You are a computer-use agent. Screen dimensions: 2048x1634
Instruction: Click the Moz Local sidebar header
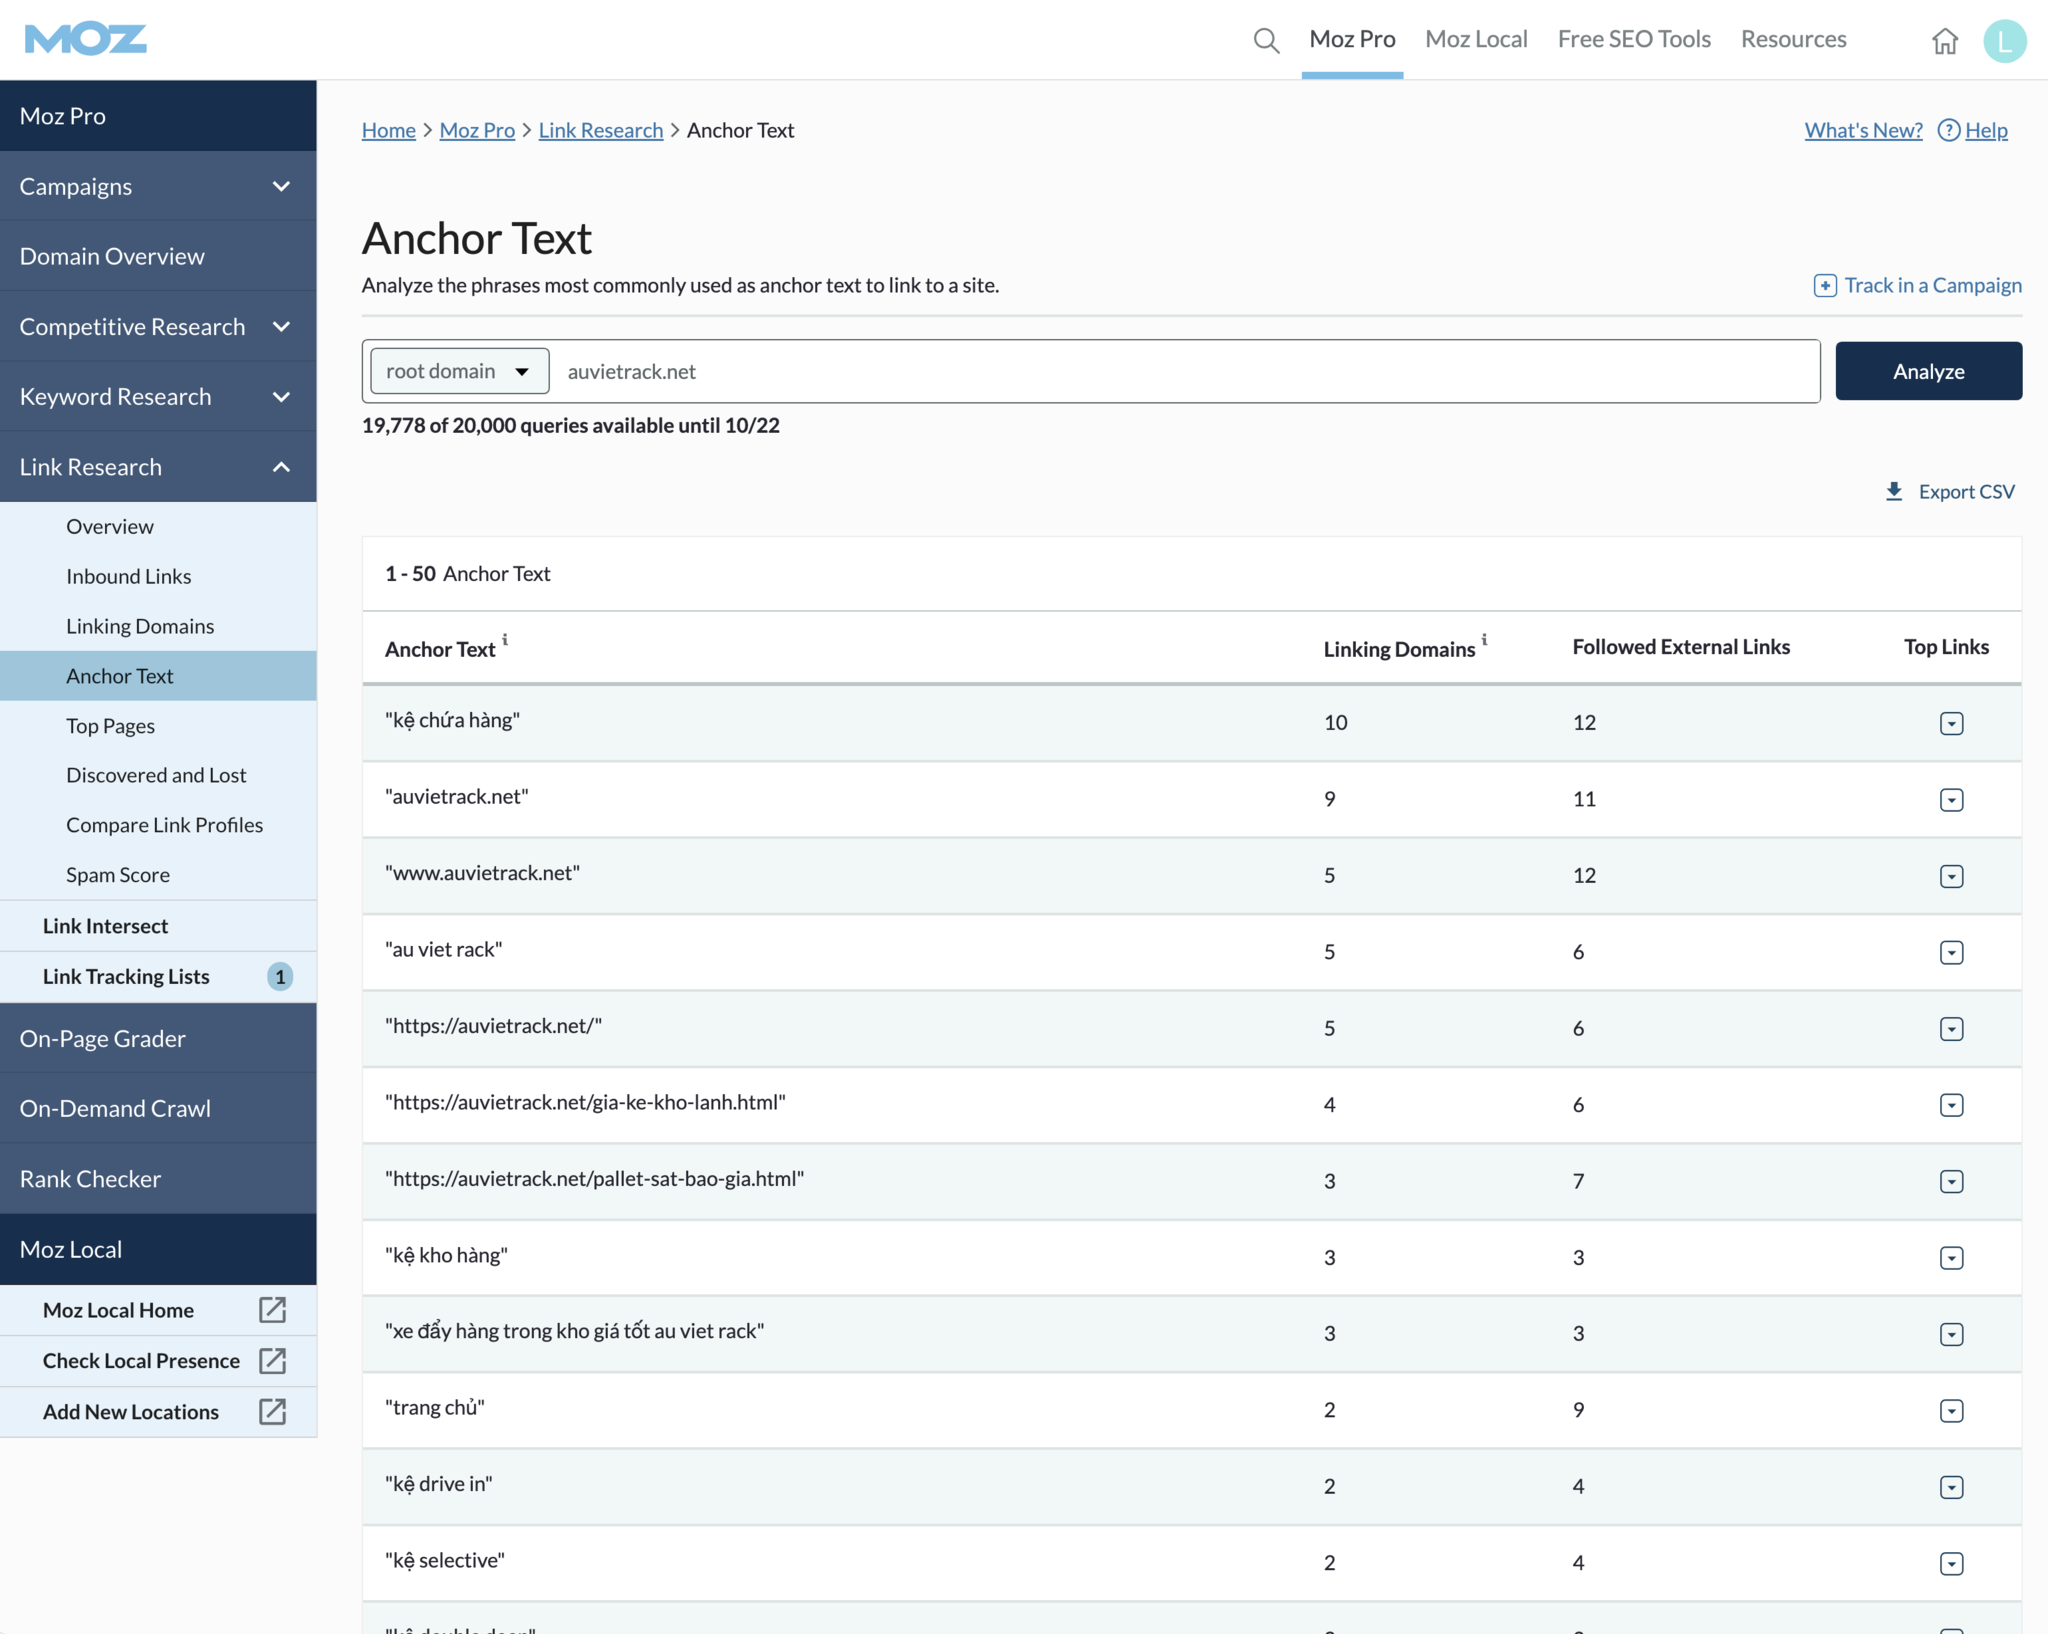point(158,1249)
